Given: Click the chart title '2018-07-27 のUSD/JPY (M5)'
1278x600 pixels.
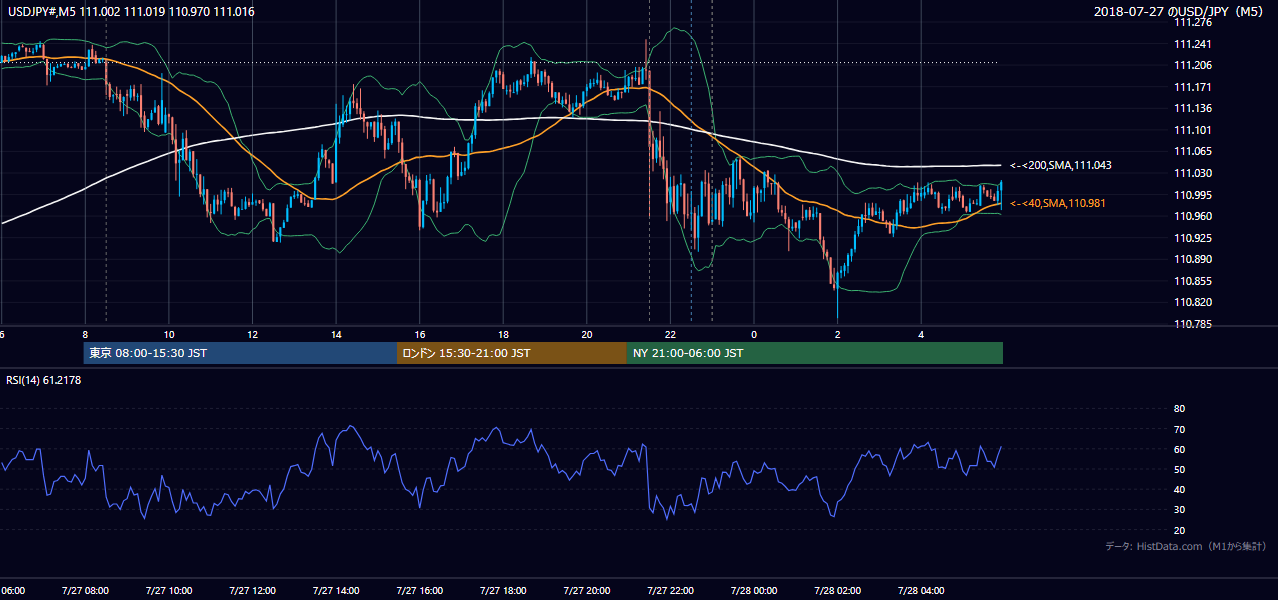Looking at the screenshot, I should [1181, 12].
